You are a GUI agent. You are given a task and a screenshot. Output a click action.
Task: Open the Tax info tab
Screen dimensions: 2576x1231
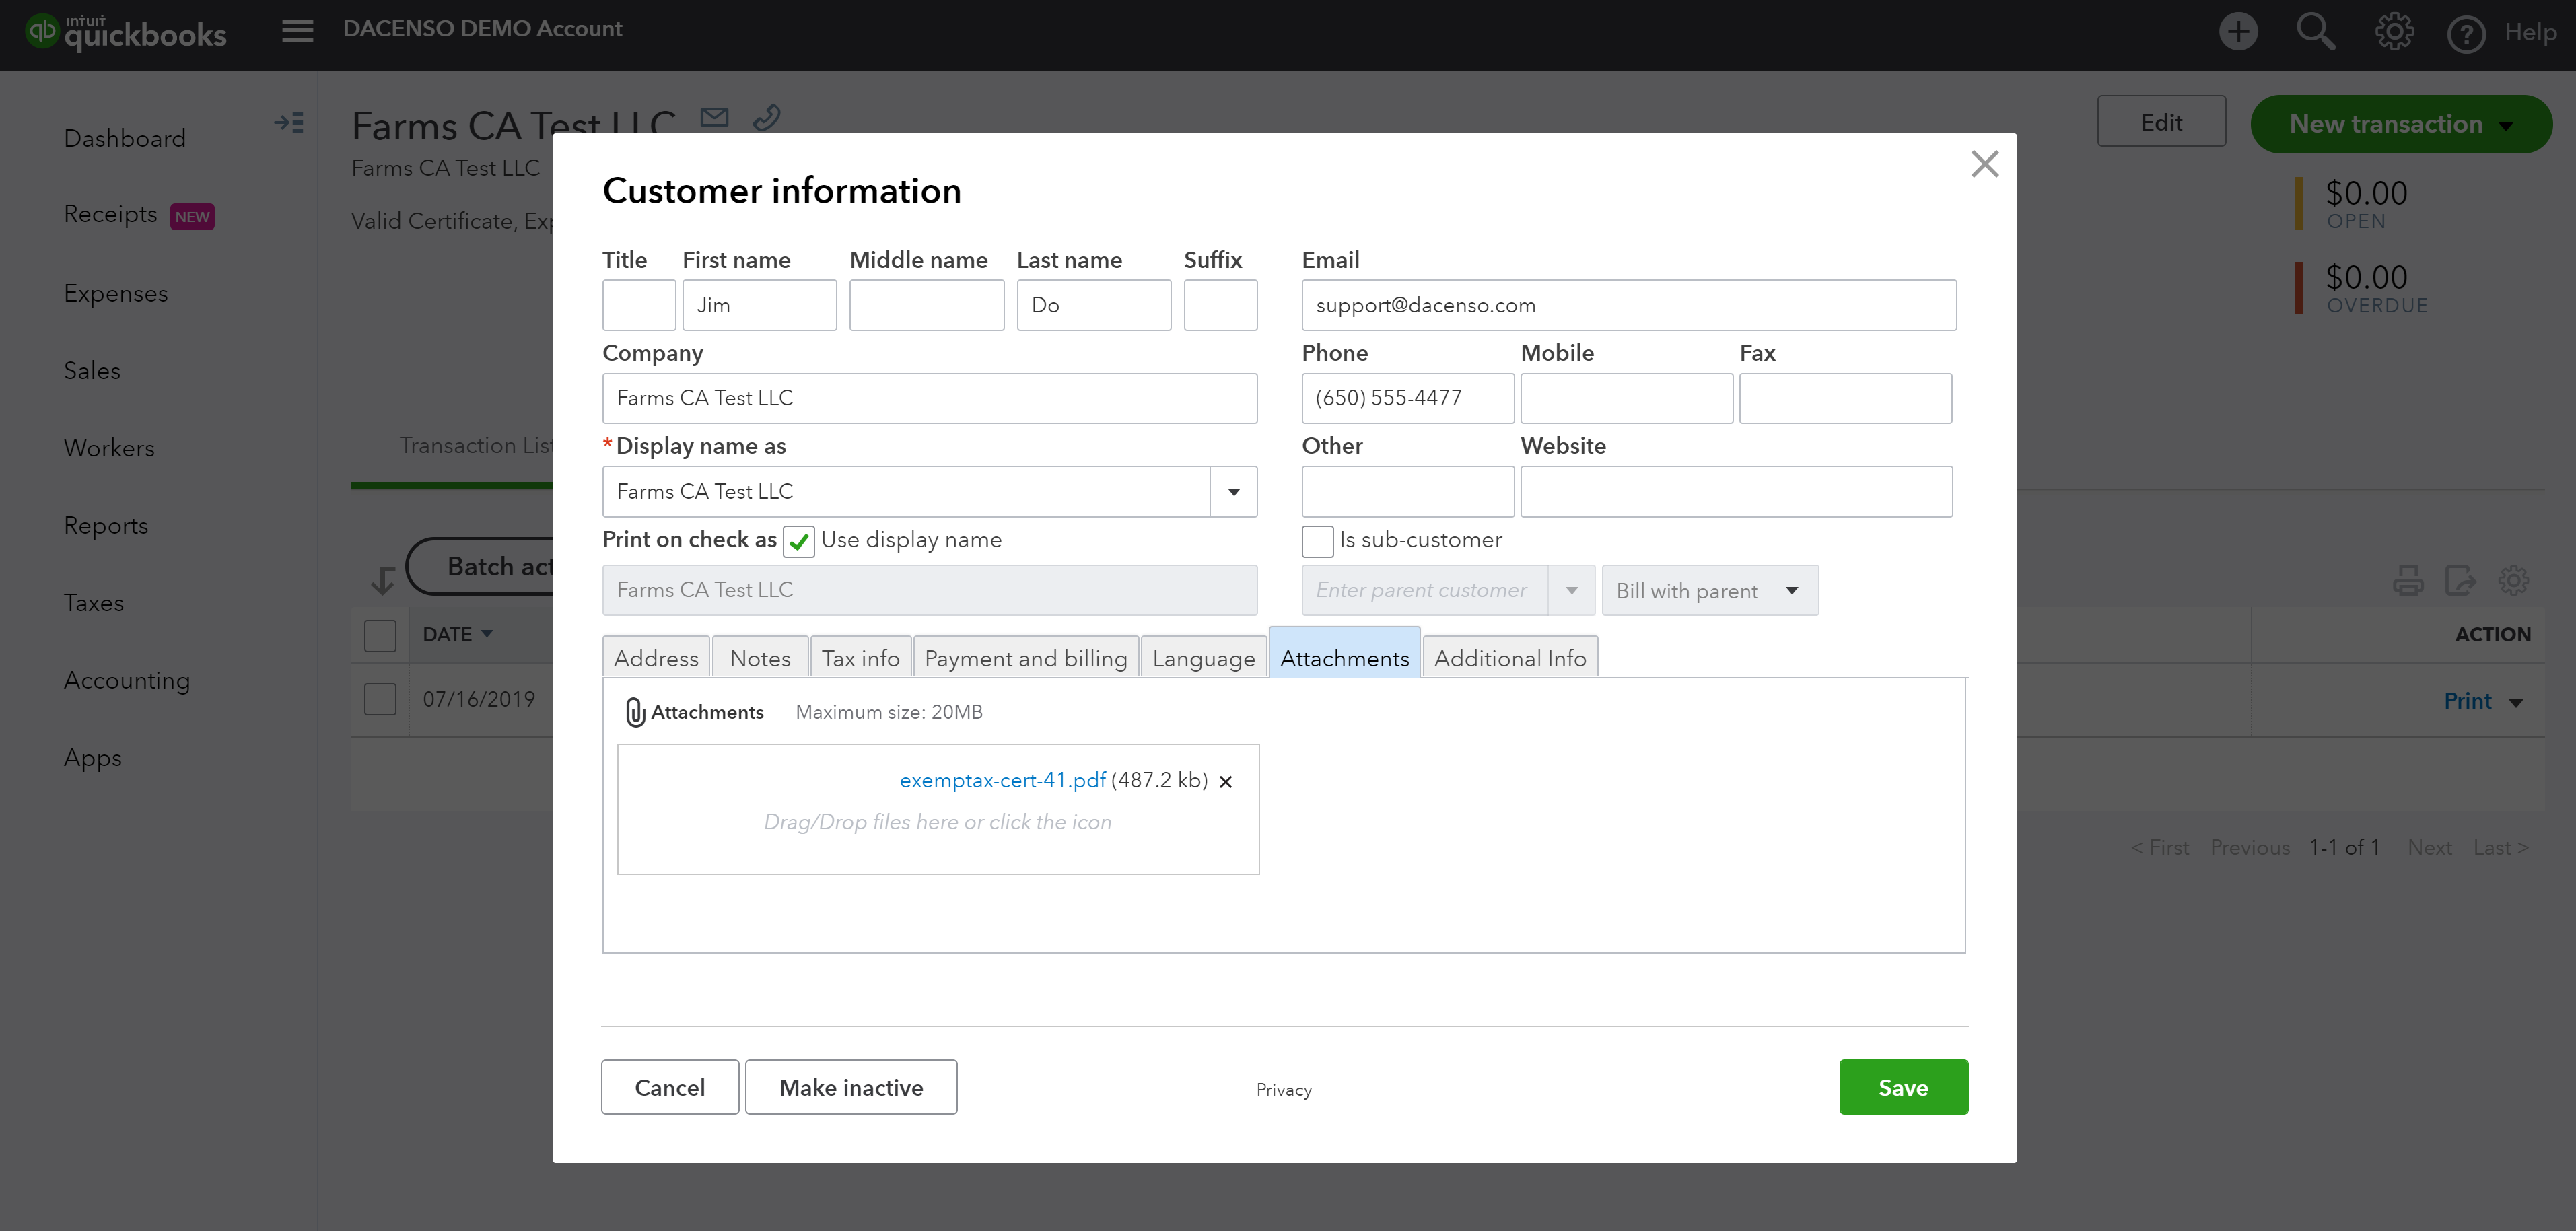coord(860,658)
